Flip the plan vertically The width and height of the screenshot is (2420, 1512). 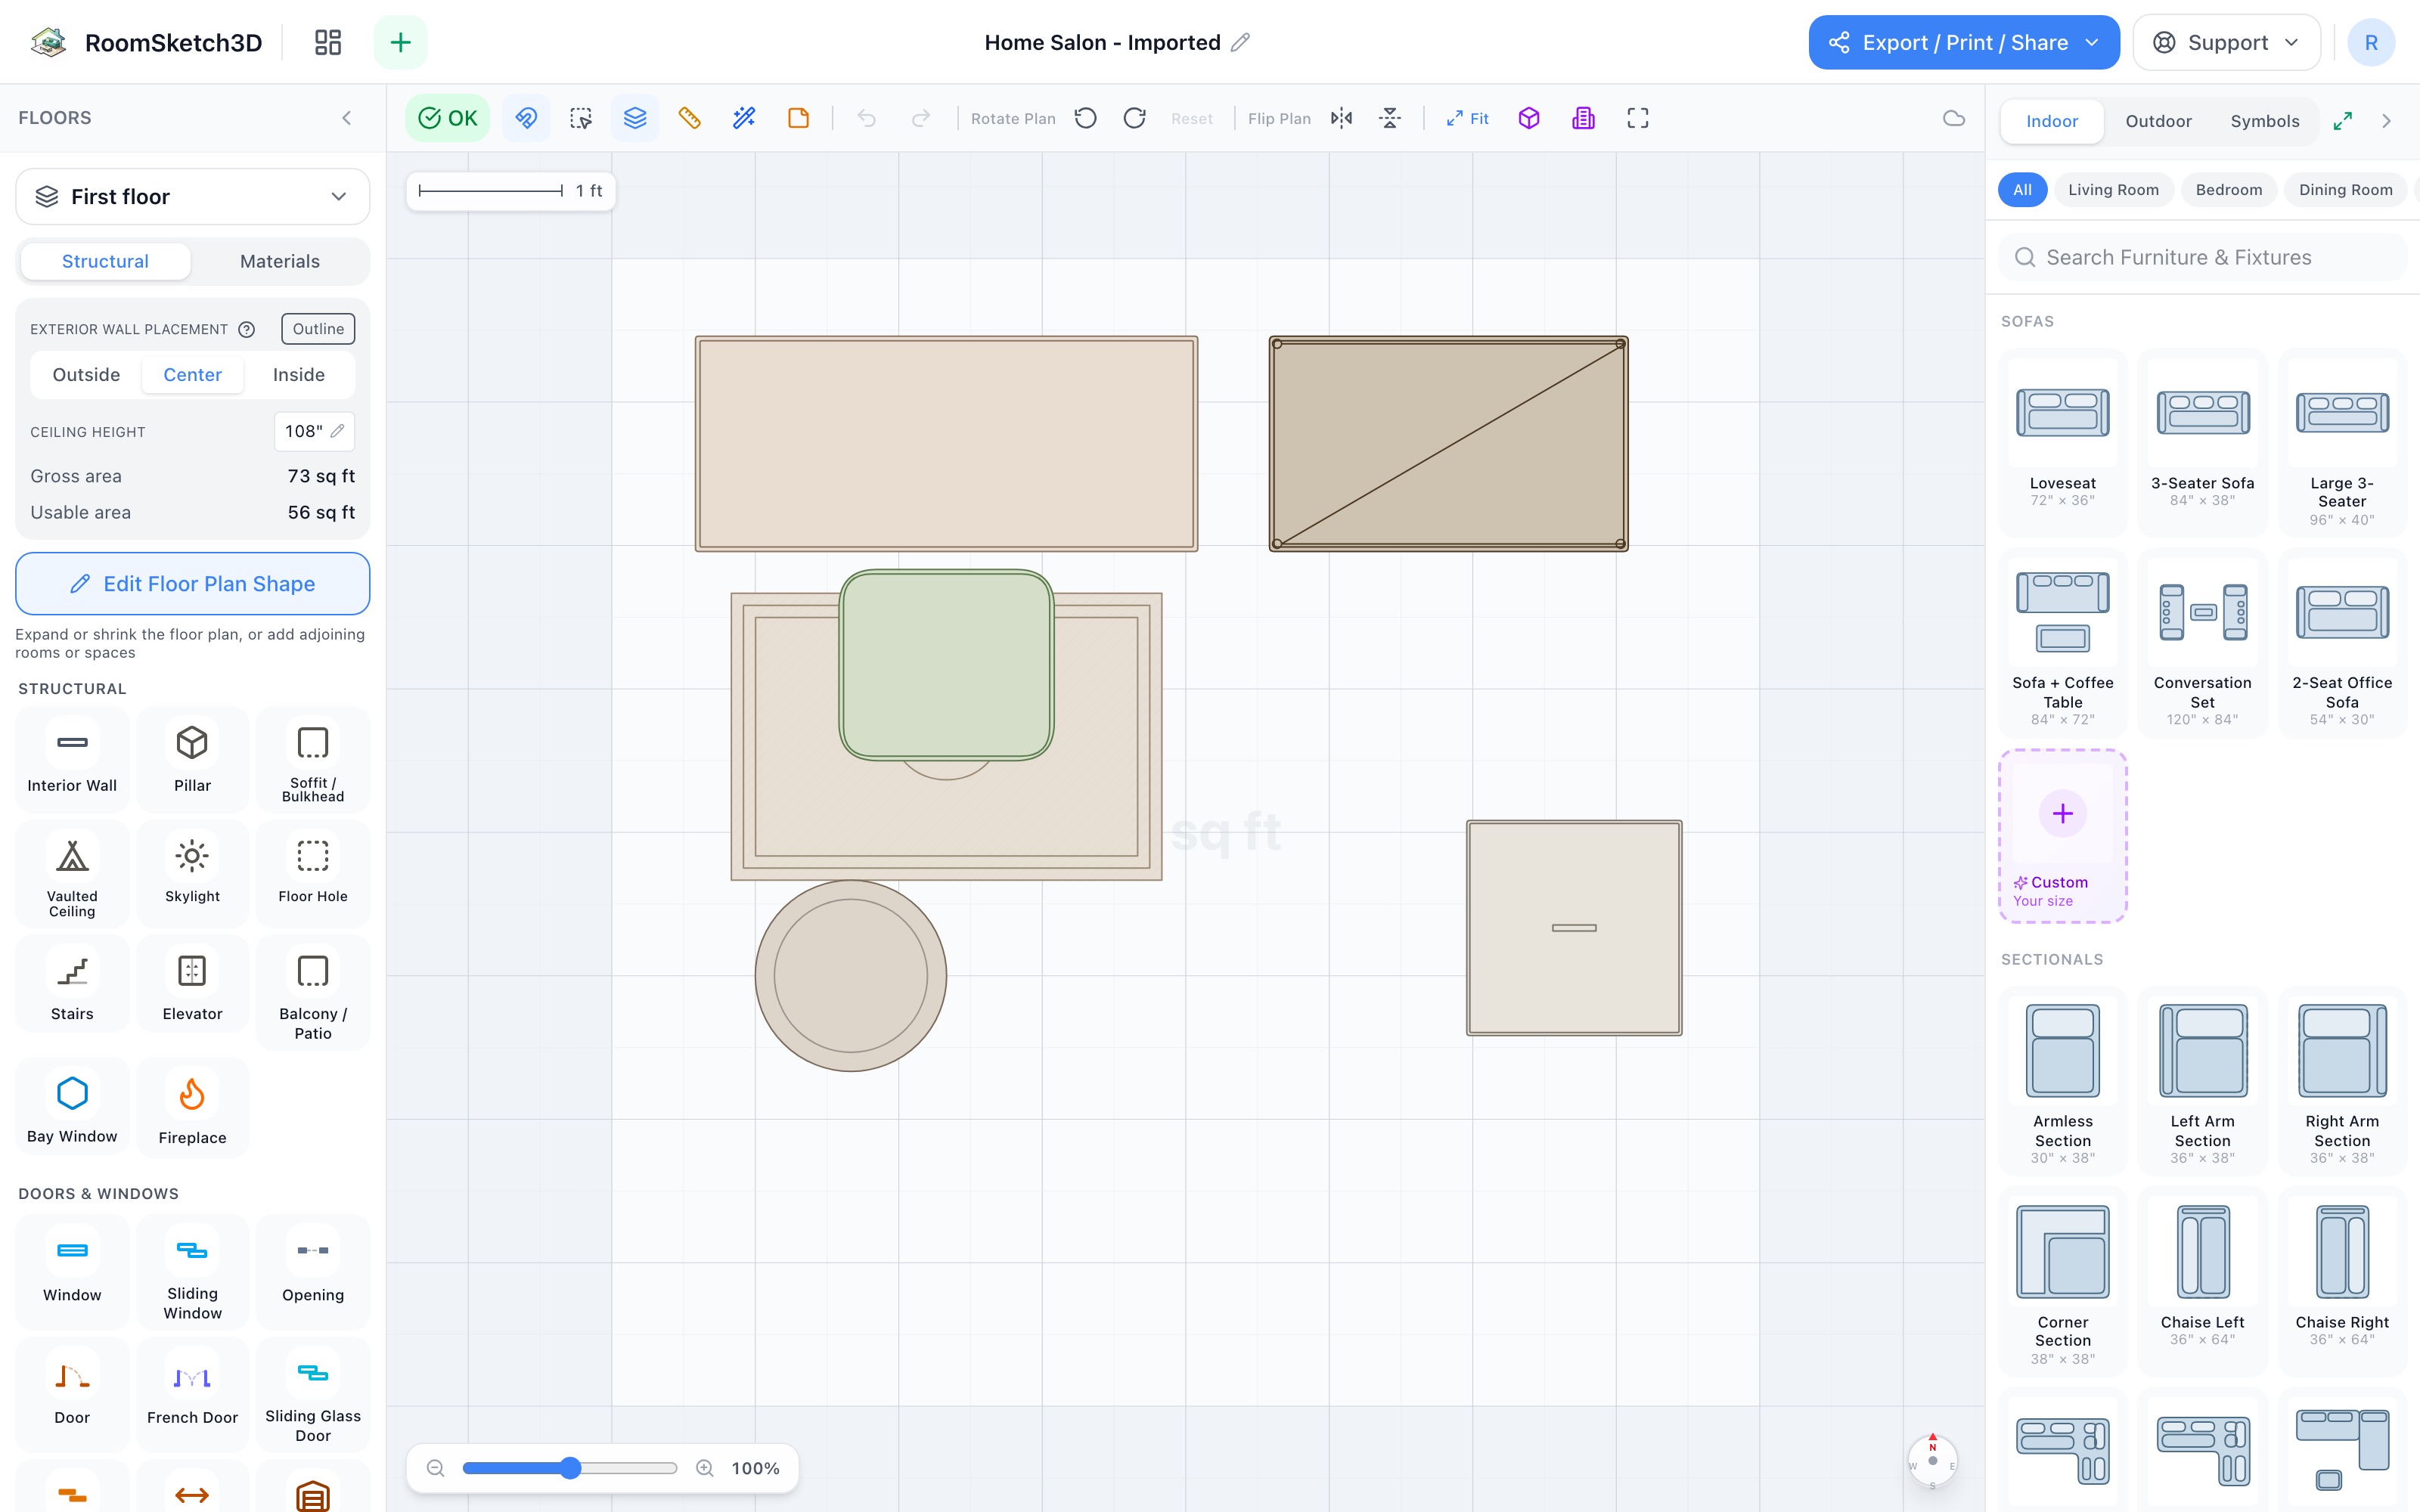click(x=1390, y=118)
